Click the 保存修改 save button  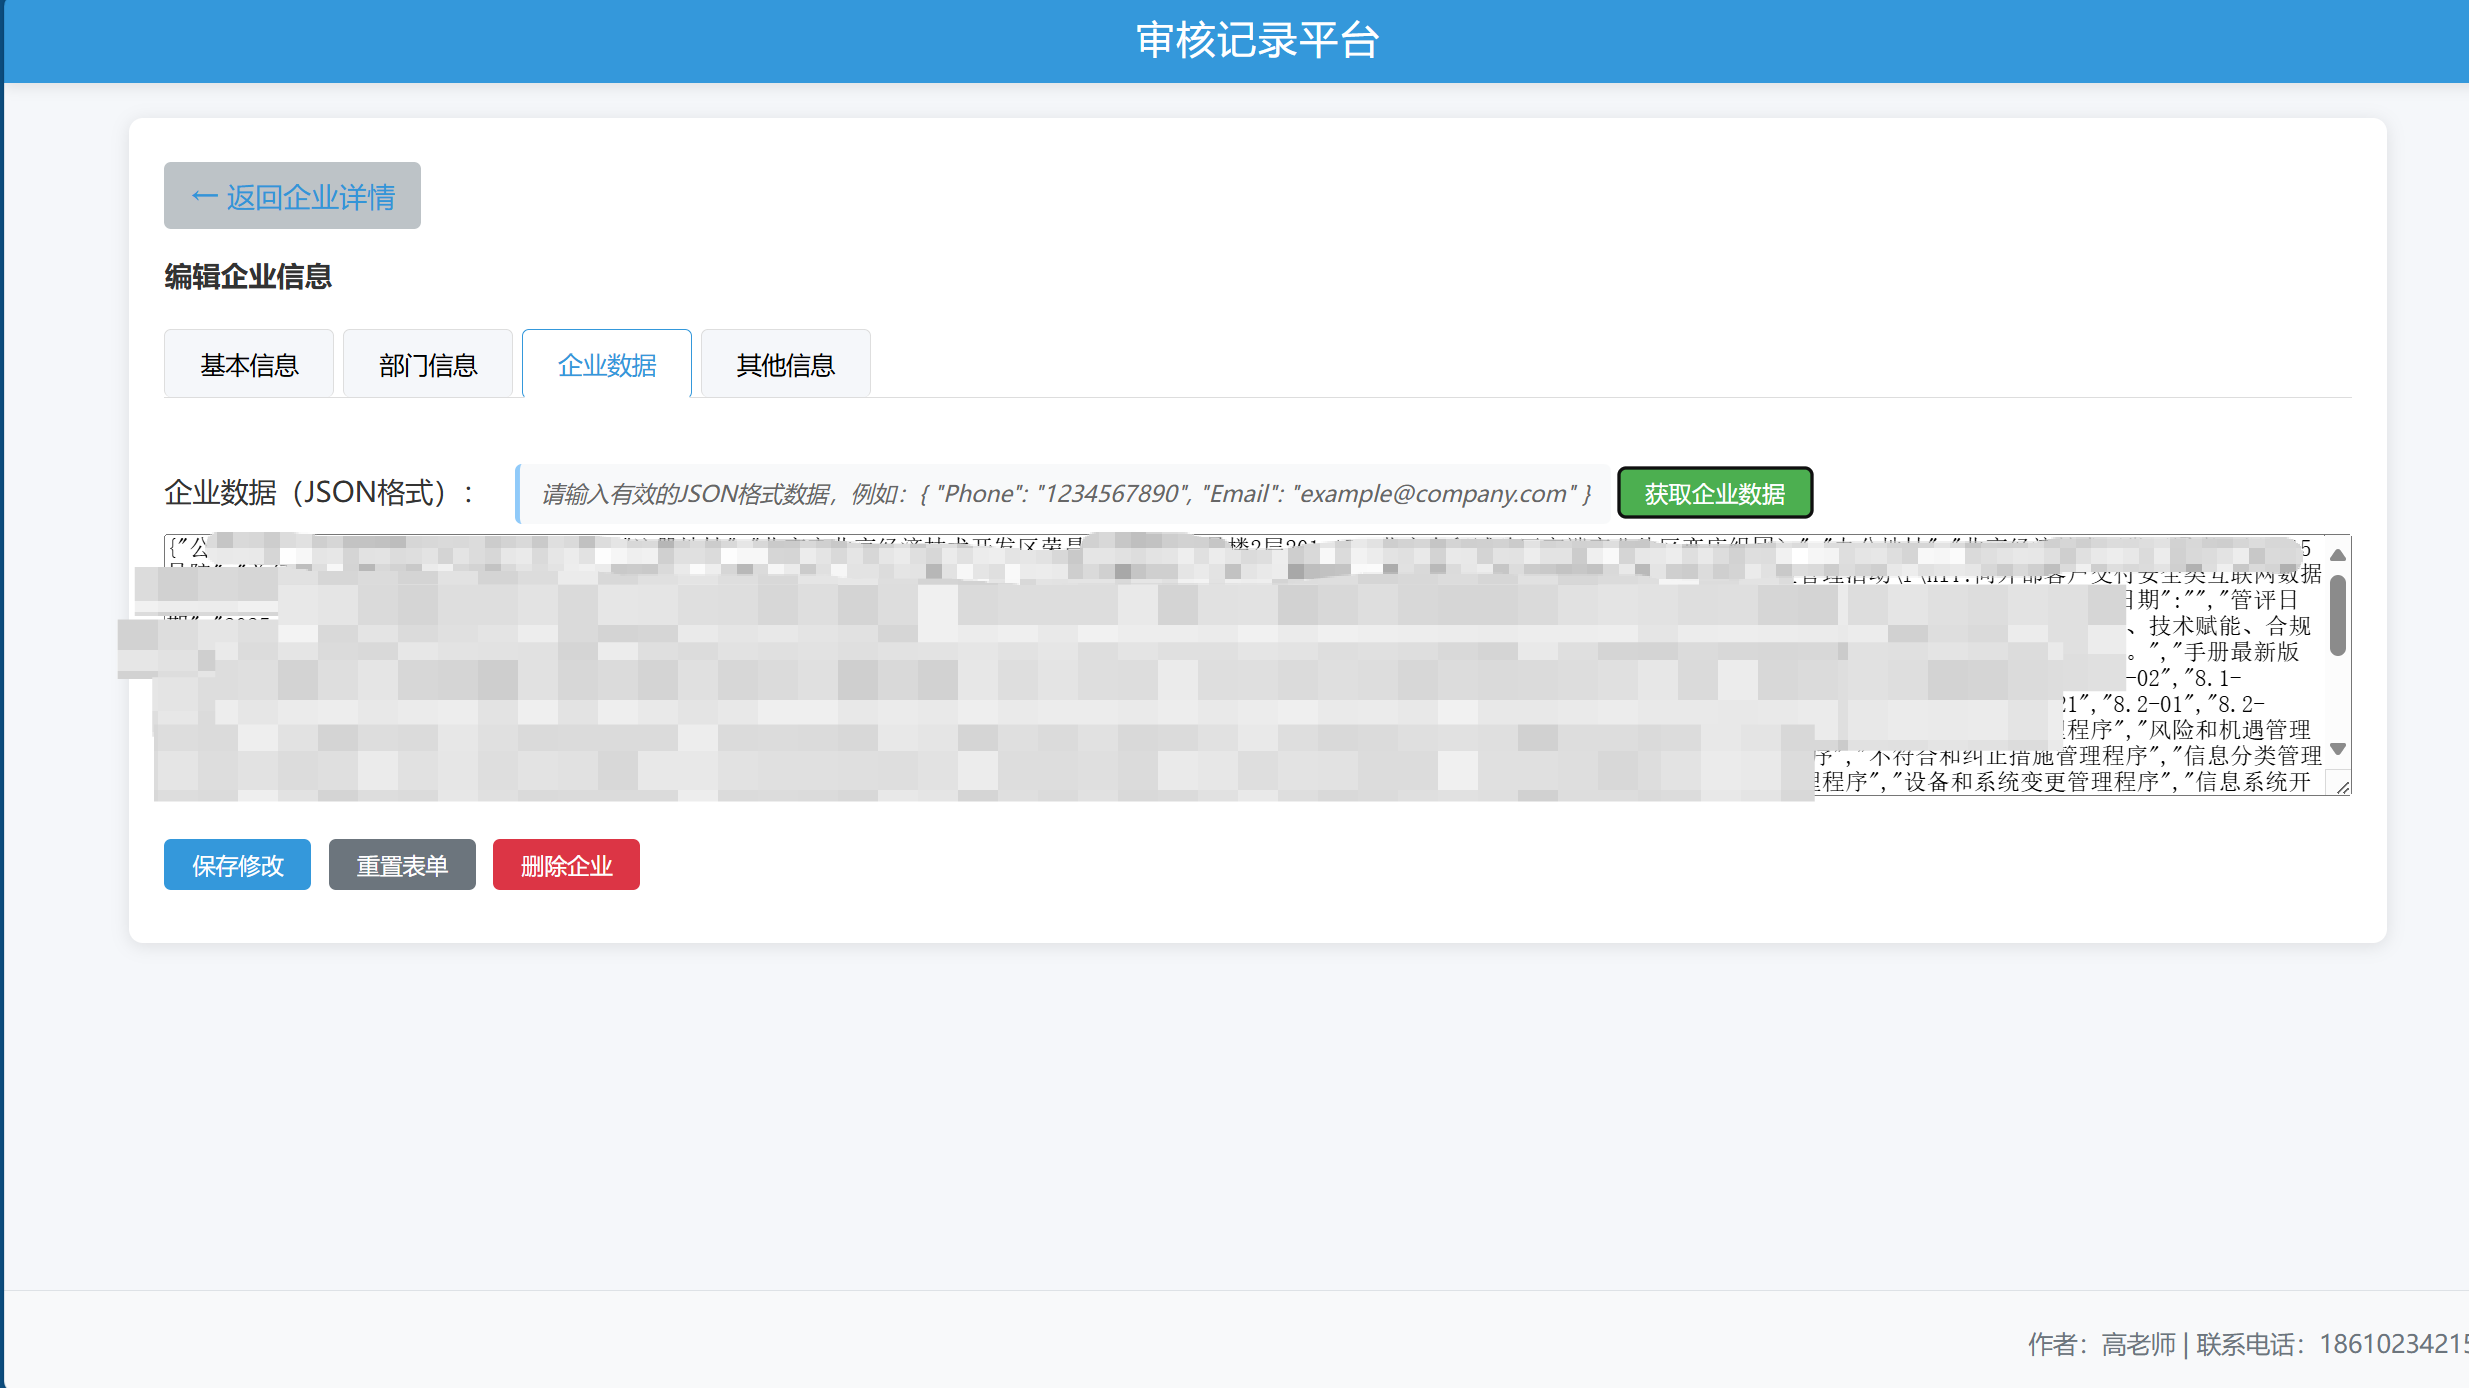click(x=237, y=864)
